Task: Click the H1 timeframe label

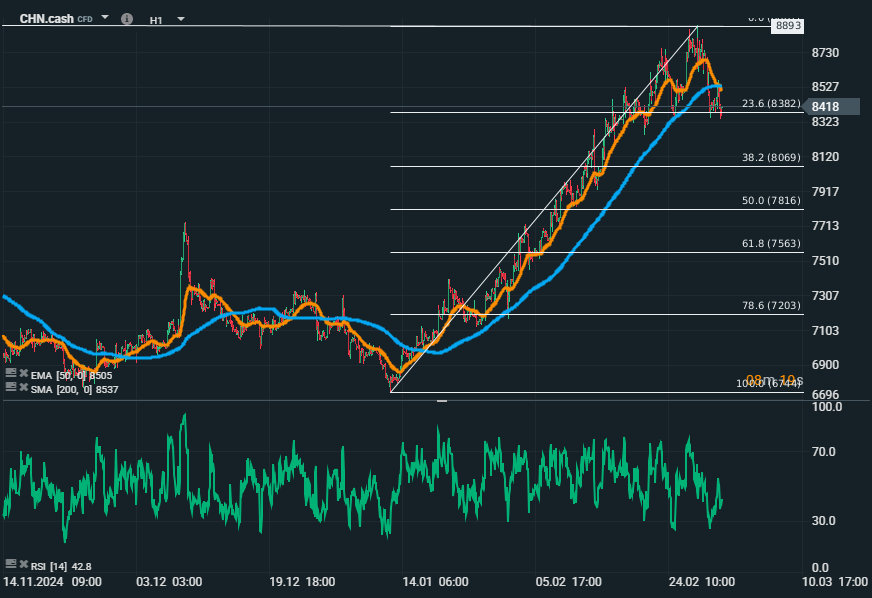Action: (156, 20)
